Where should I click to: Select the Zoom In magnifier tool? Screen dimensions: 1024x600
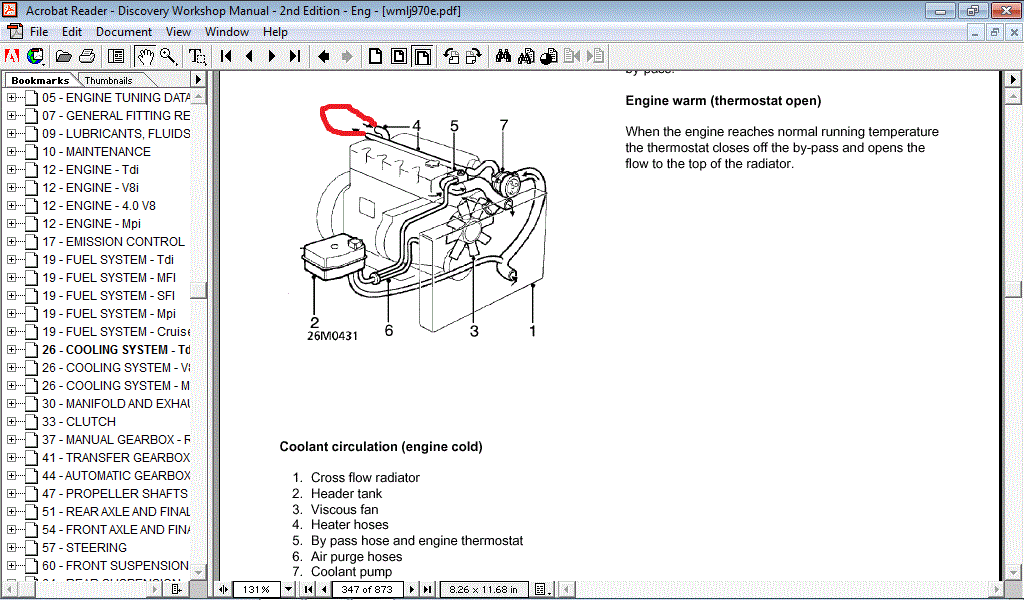click(x=168, y=56)
